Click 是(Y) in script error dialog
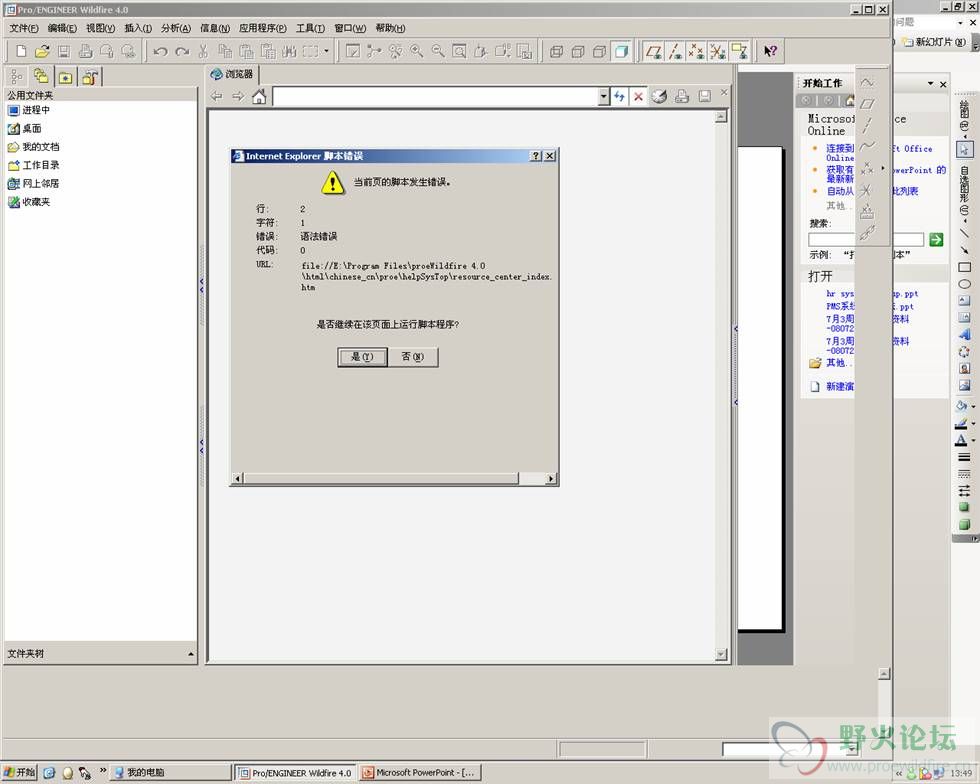The height and width of the screenshot is (784, 980). click(362, 357)
